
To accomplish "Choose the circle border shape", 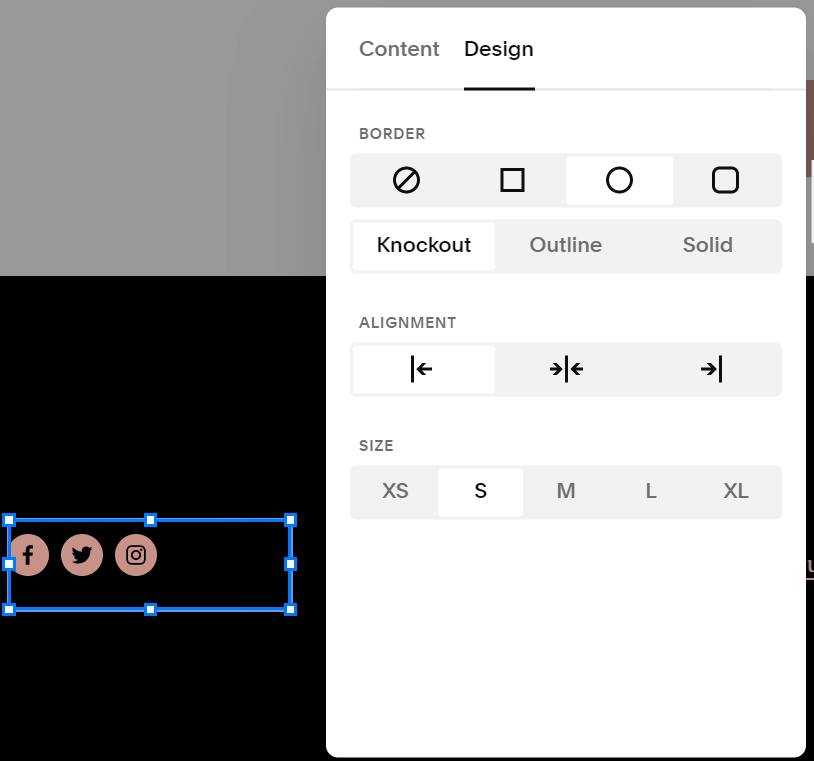I will click(x=619, y=181).
